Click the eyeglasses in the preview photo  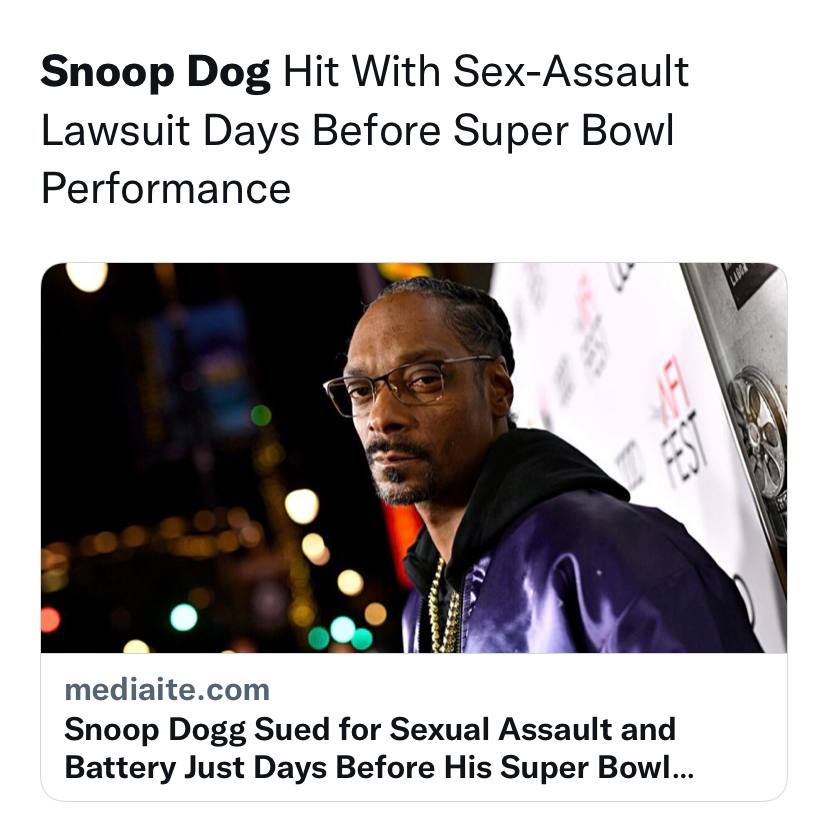click(x=409, y=384)
